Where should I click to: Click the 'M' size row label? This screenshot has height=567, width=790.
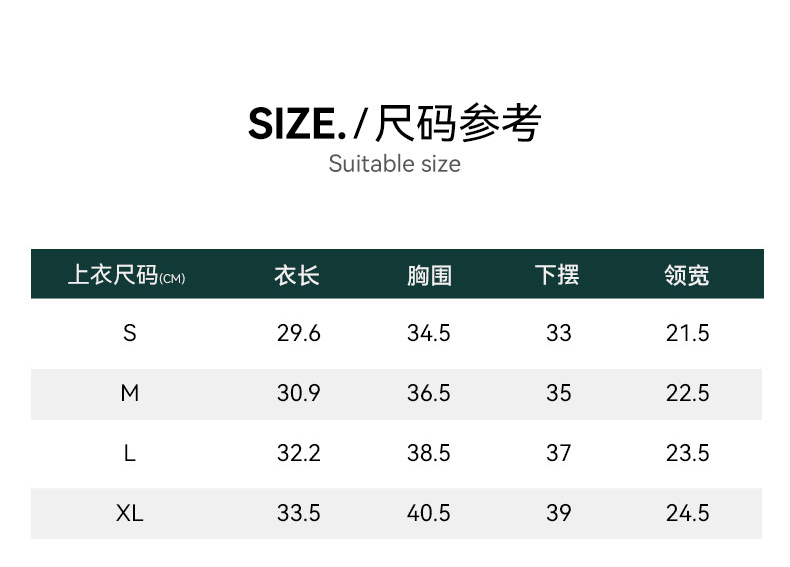pos(129,394)
